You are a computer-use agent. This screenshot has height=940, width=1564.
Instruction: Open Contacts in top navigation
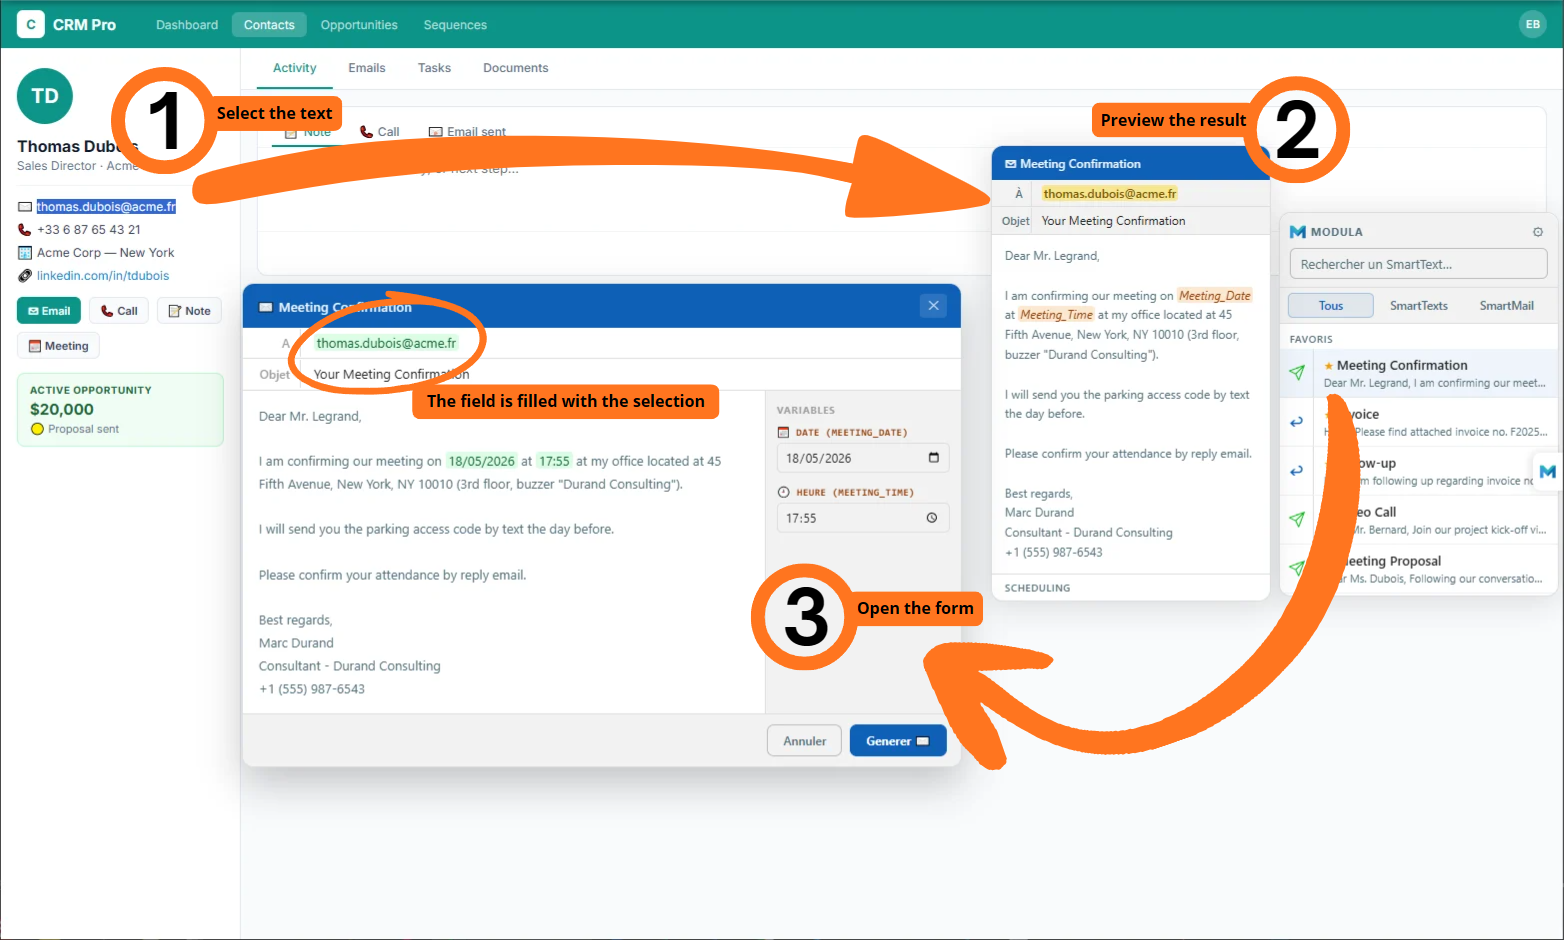point(269,25)
